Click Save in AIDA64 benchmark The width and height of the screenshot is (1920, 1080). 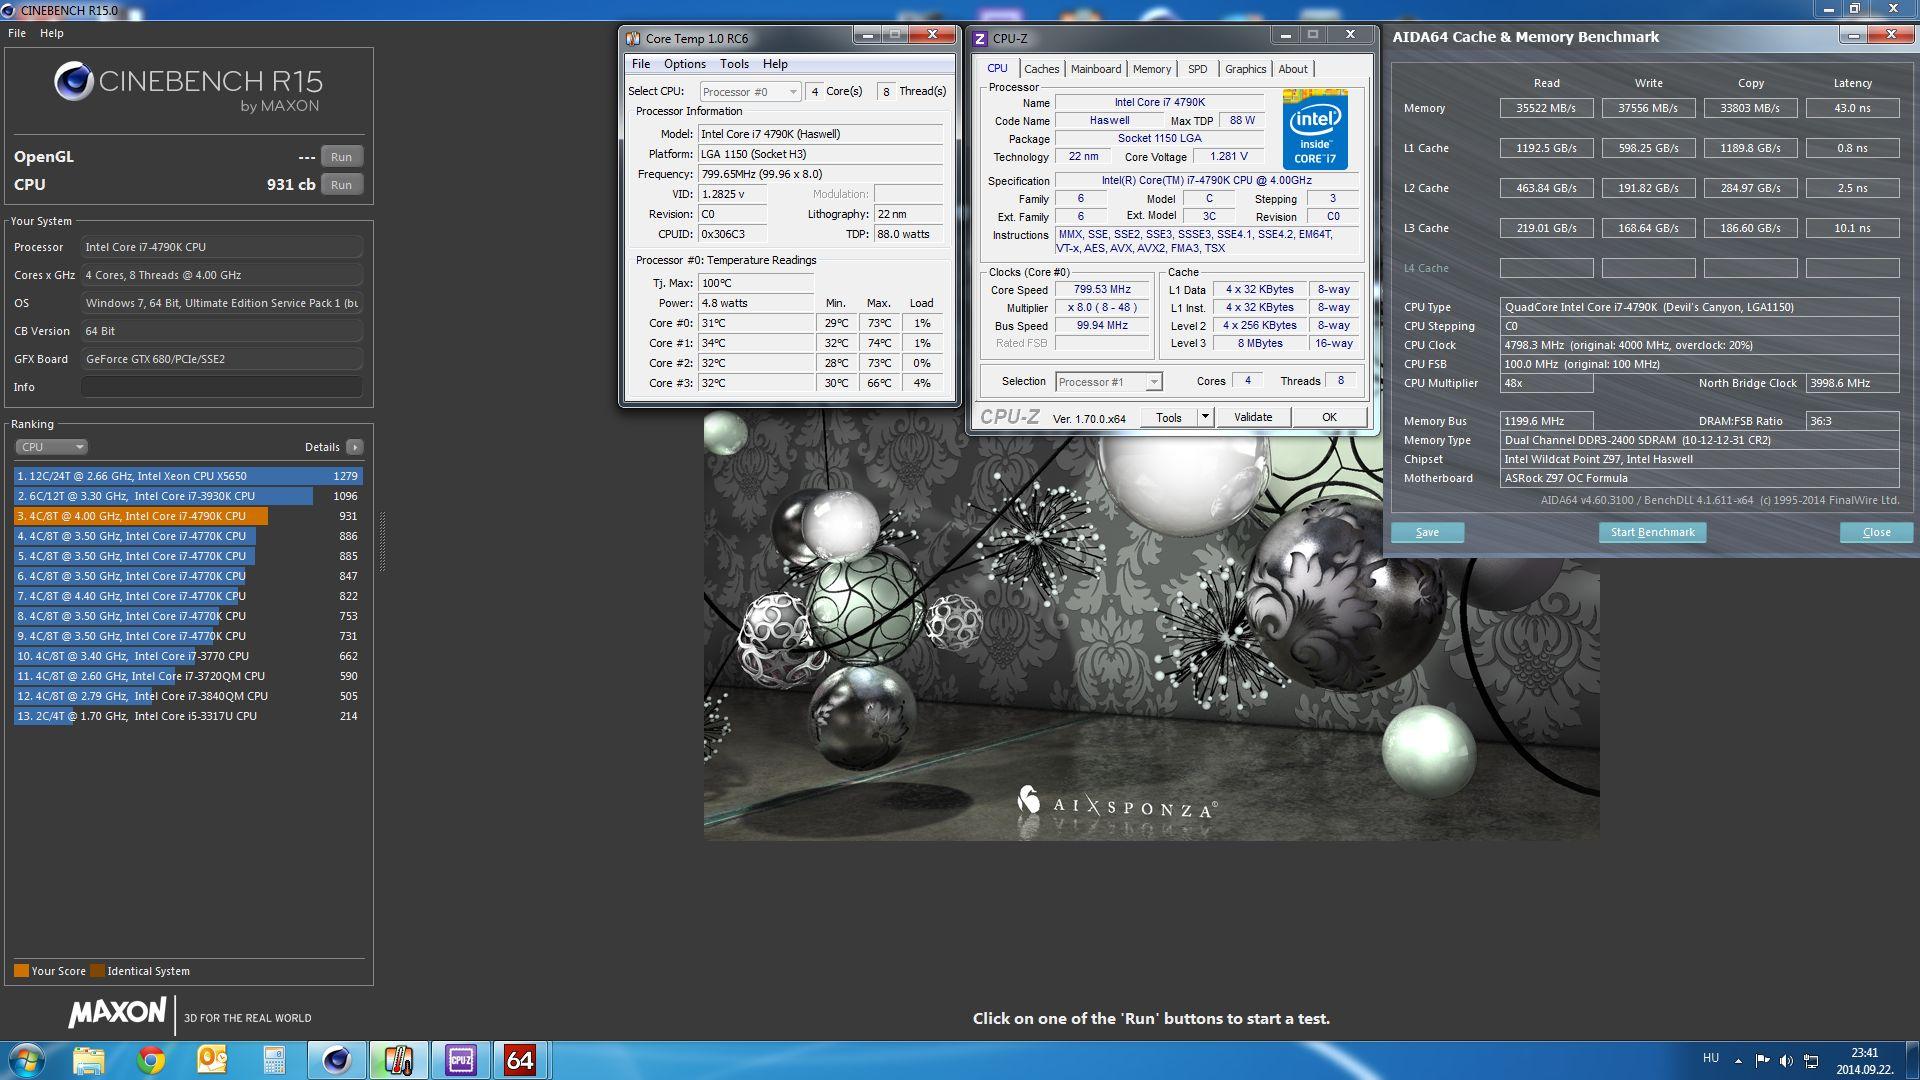pyautogui.click(x=1427, y=533)
